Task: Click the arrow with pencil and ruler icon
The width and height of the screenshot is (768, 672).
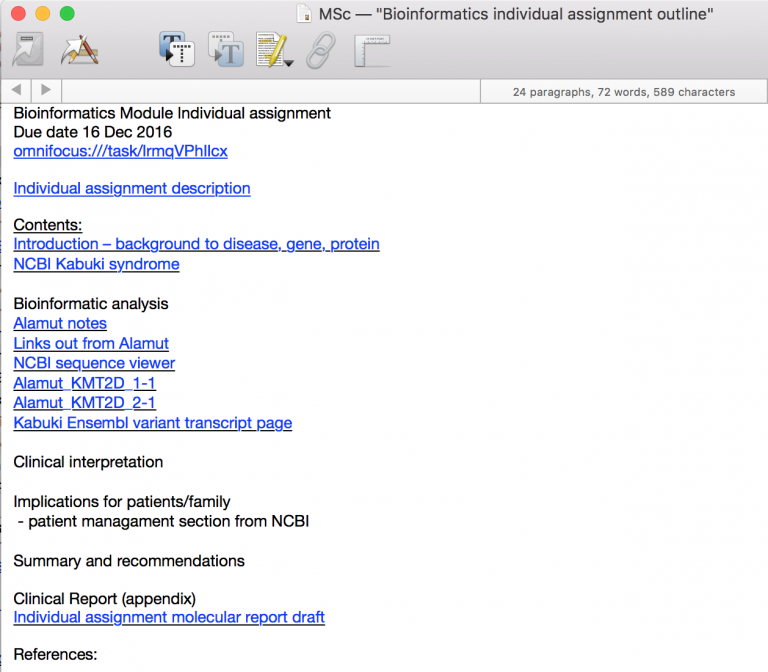Action: [79, 49]
